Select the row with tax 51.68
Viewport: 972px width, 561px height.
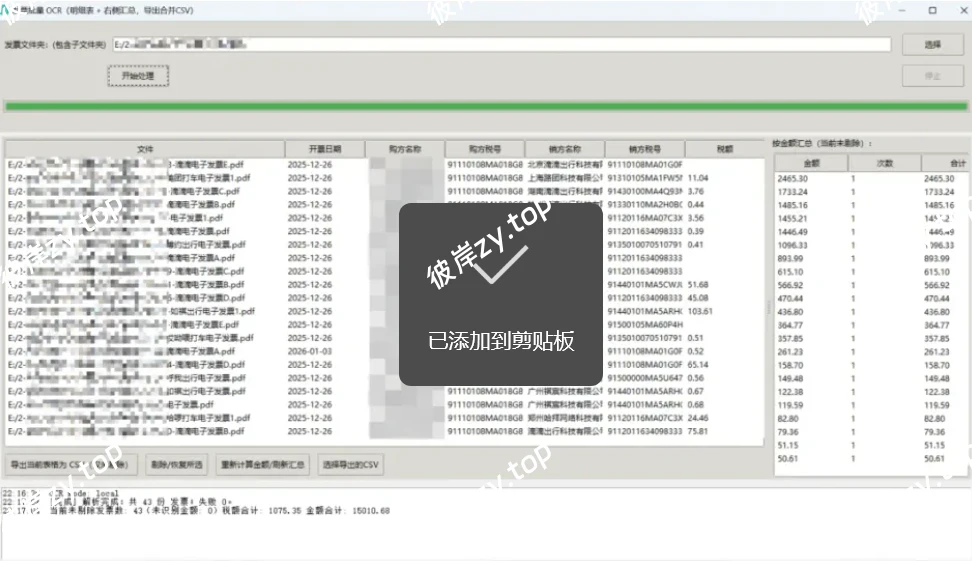pyautogui.click(x=384, y=285)
